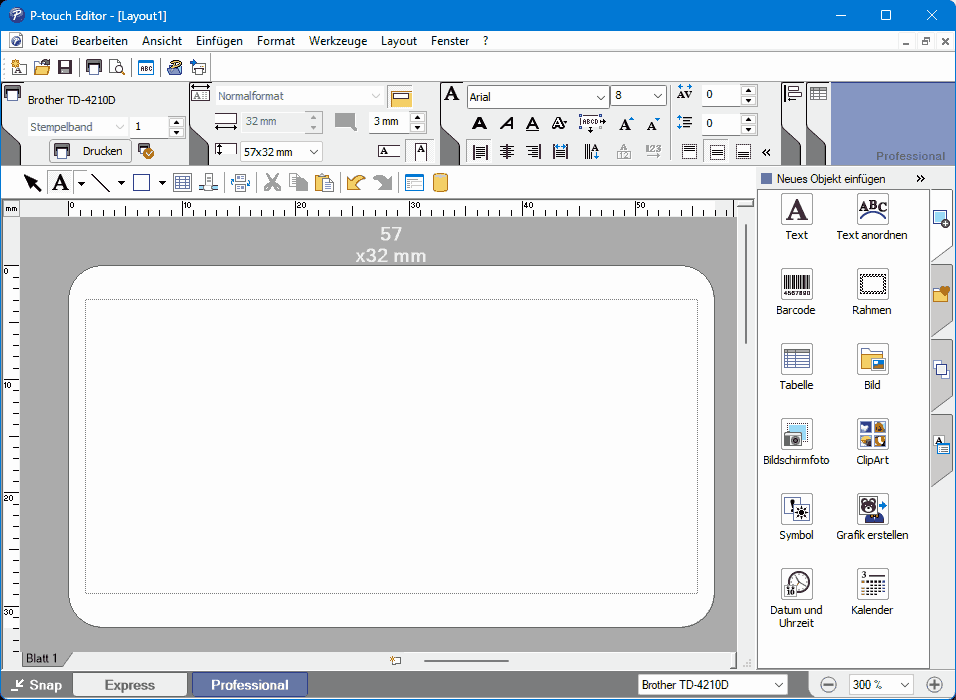
Task: Click the horizontal scrollbar below the label
Action: pyautogui.click(x=466, y=660)
